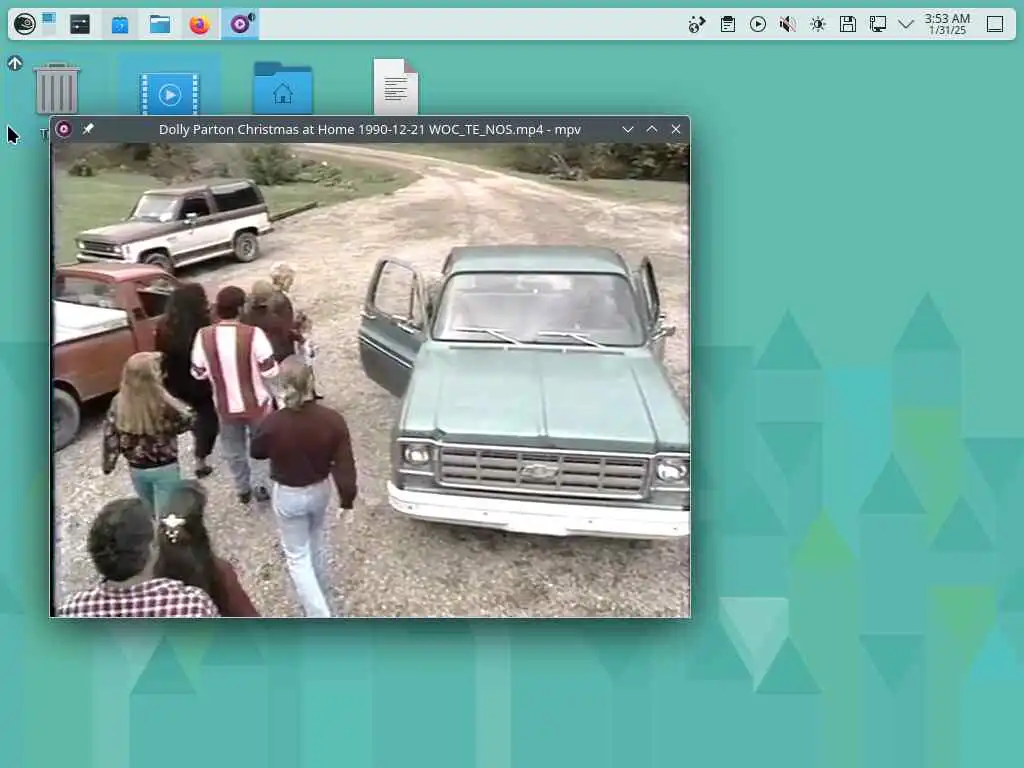This screenshot has width=1024, height=768.
Task: Open the disks and devices applet
Action: click(848, 24)
